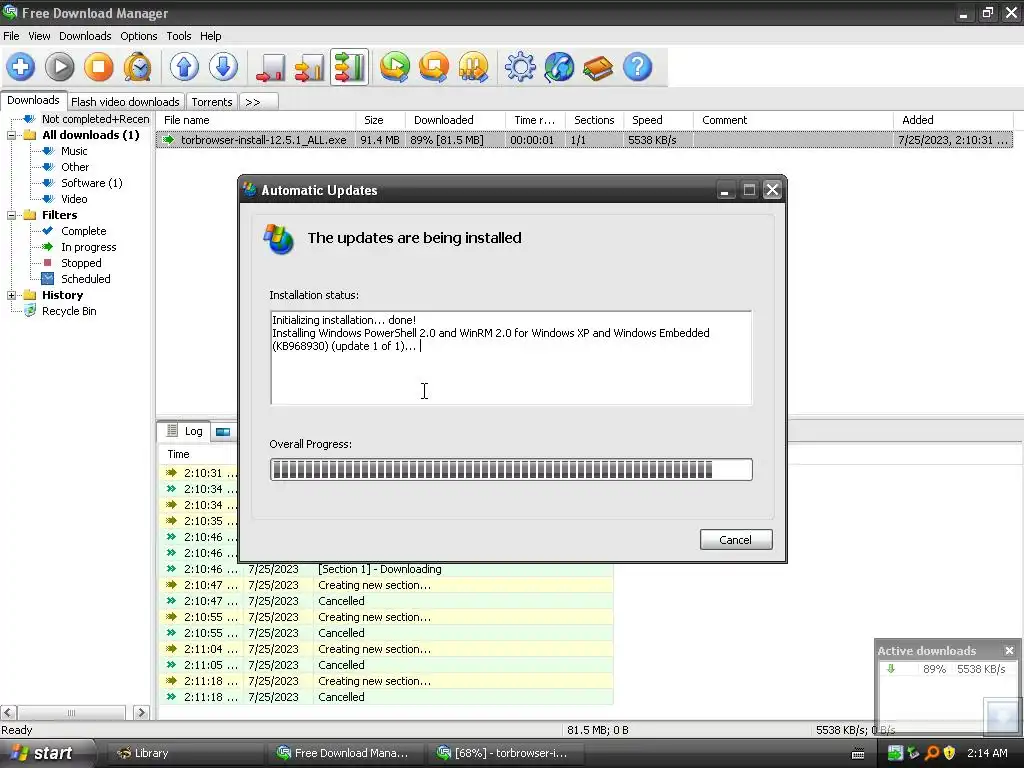Open the Tools menu
Image resolution: width=1024 pixels, height=768 pixels.
pyautogui.click(x=178, y=36)
